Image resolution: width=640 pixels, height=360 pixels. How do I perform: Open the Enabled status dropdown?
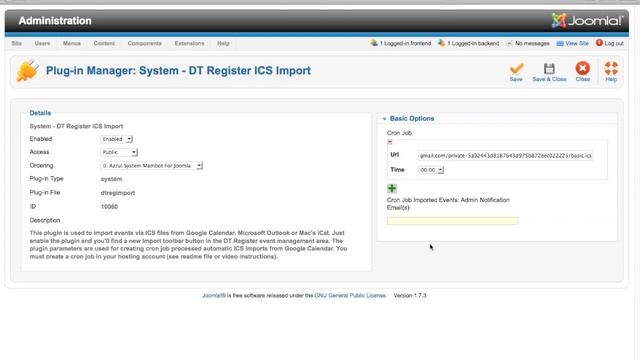(117, 139)
